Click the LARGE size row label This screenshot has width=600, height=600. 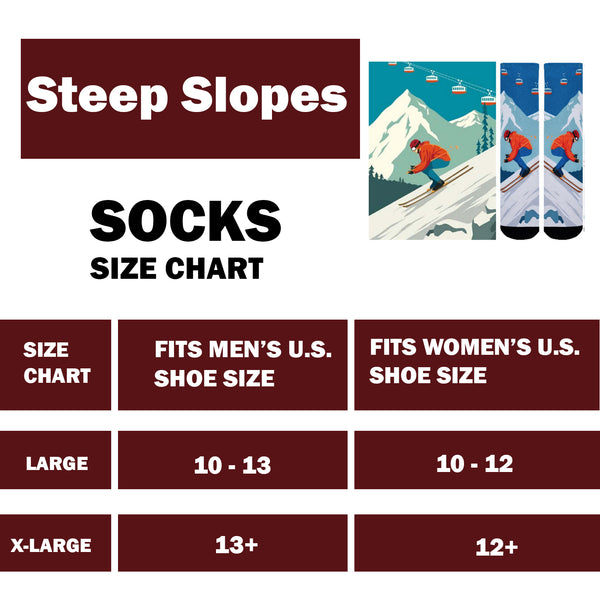click(x=57, y=463)
